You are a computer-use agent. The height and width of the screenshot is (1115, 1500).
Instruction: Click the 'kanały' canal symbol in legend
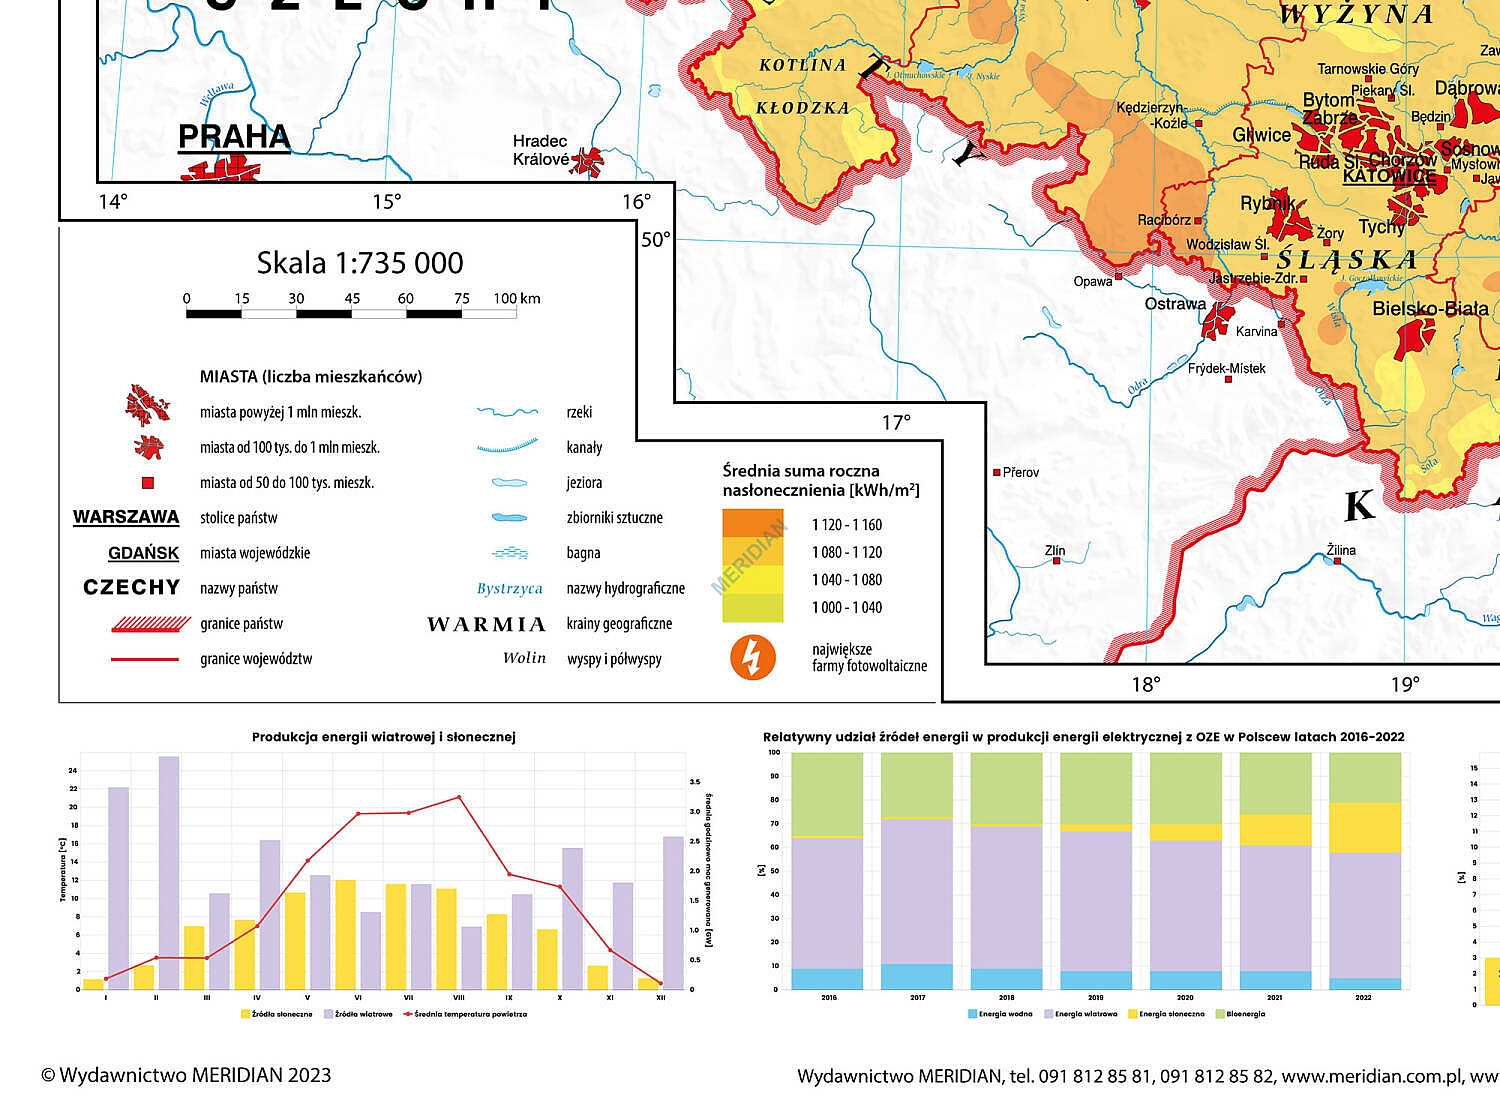point(508,447)
